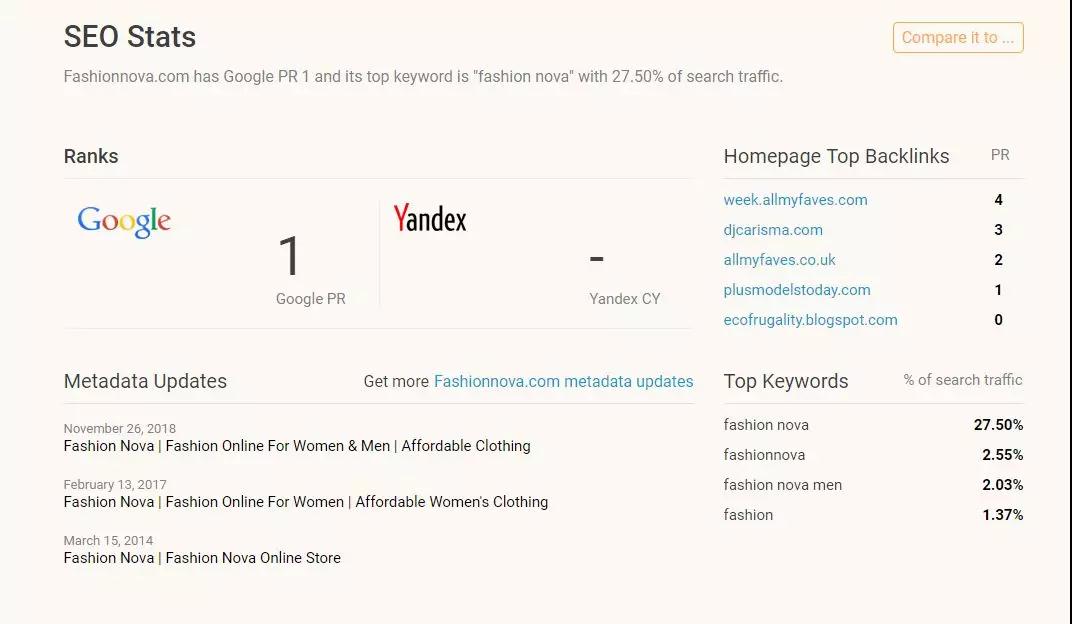1072x624 pixels.
Task: Open Fashionnova.com metadata updates link
Action: pyautogui.click(x=563, y=381)
